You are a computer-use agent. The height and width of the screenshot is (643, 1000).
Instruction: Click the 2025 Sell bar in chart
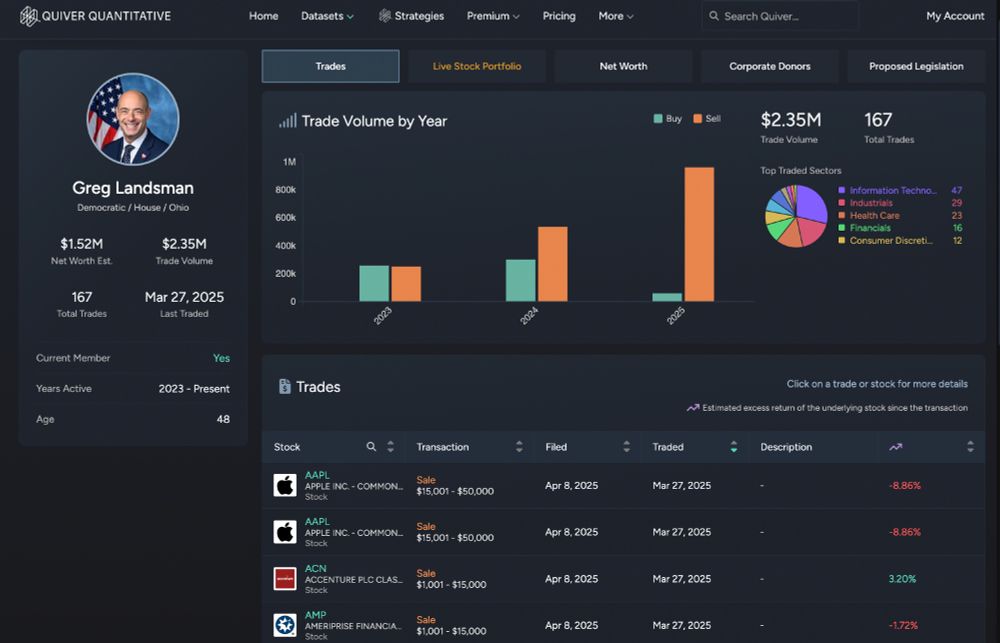tap(699, 234)
